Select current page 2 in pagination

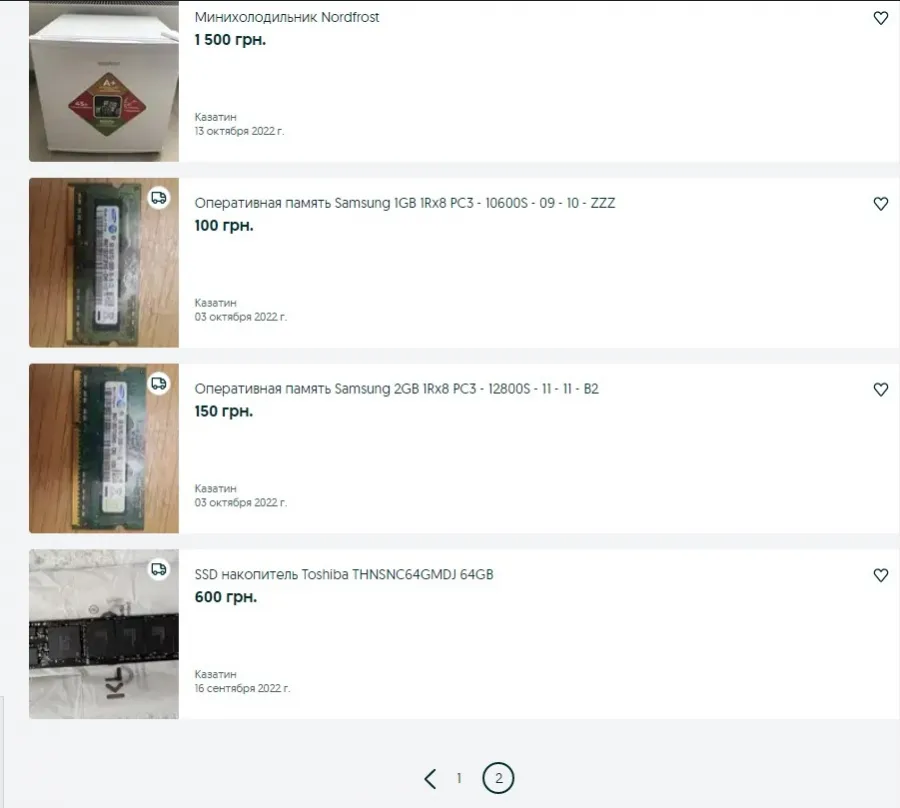pyautogui.click(x=498, y=778)
